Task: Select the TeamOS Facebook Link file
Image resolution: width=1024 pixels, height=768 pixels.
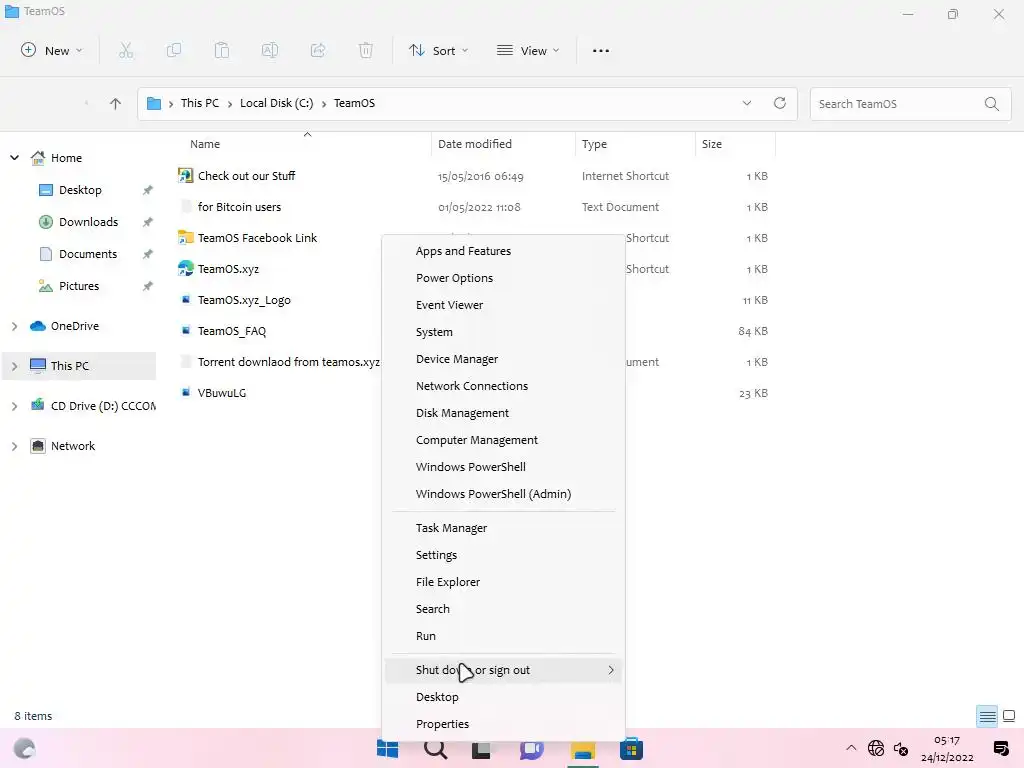Action: point(257,238)
